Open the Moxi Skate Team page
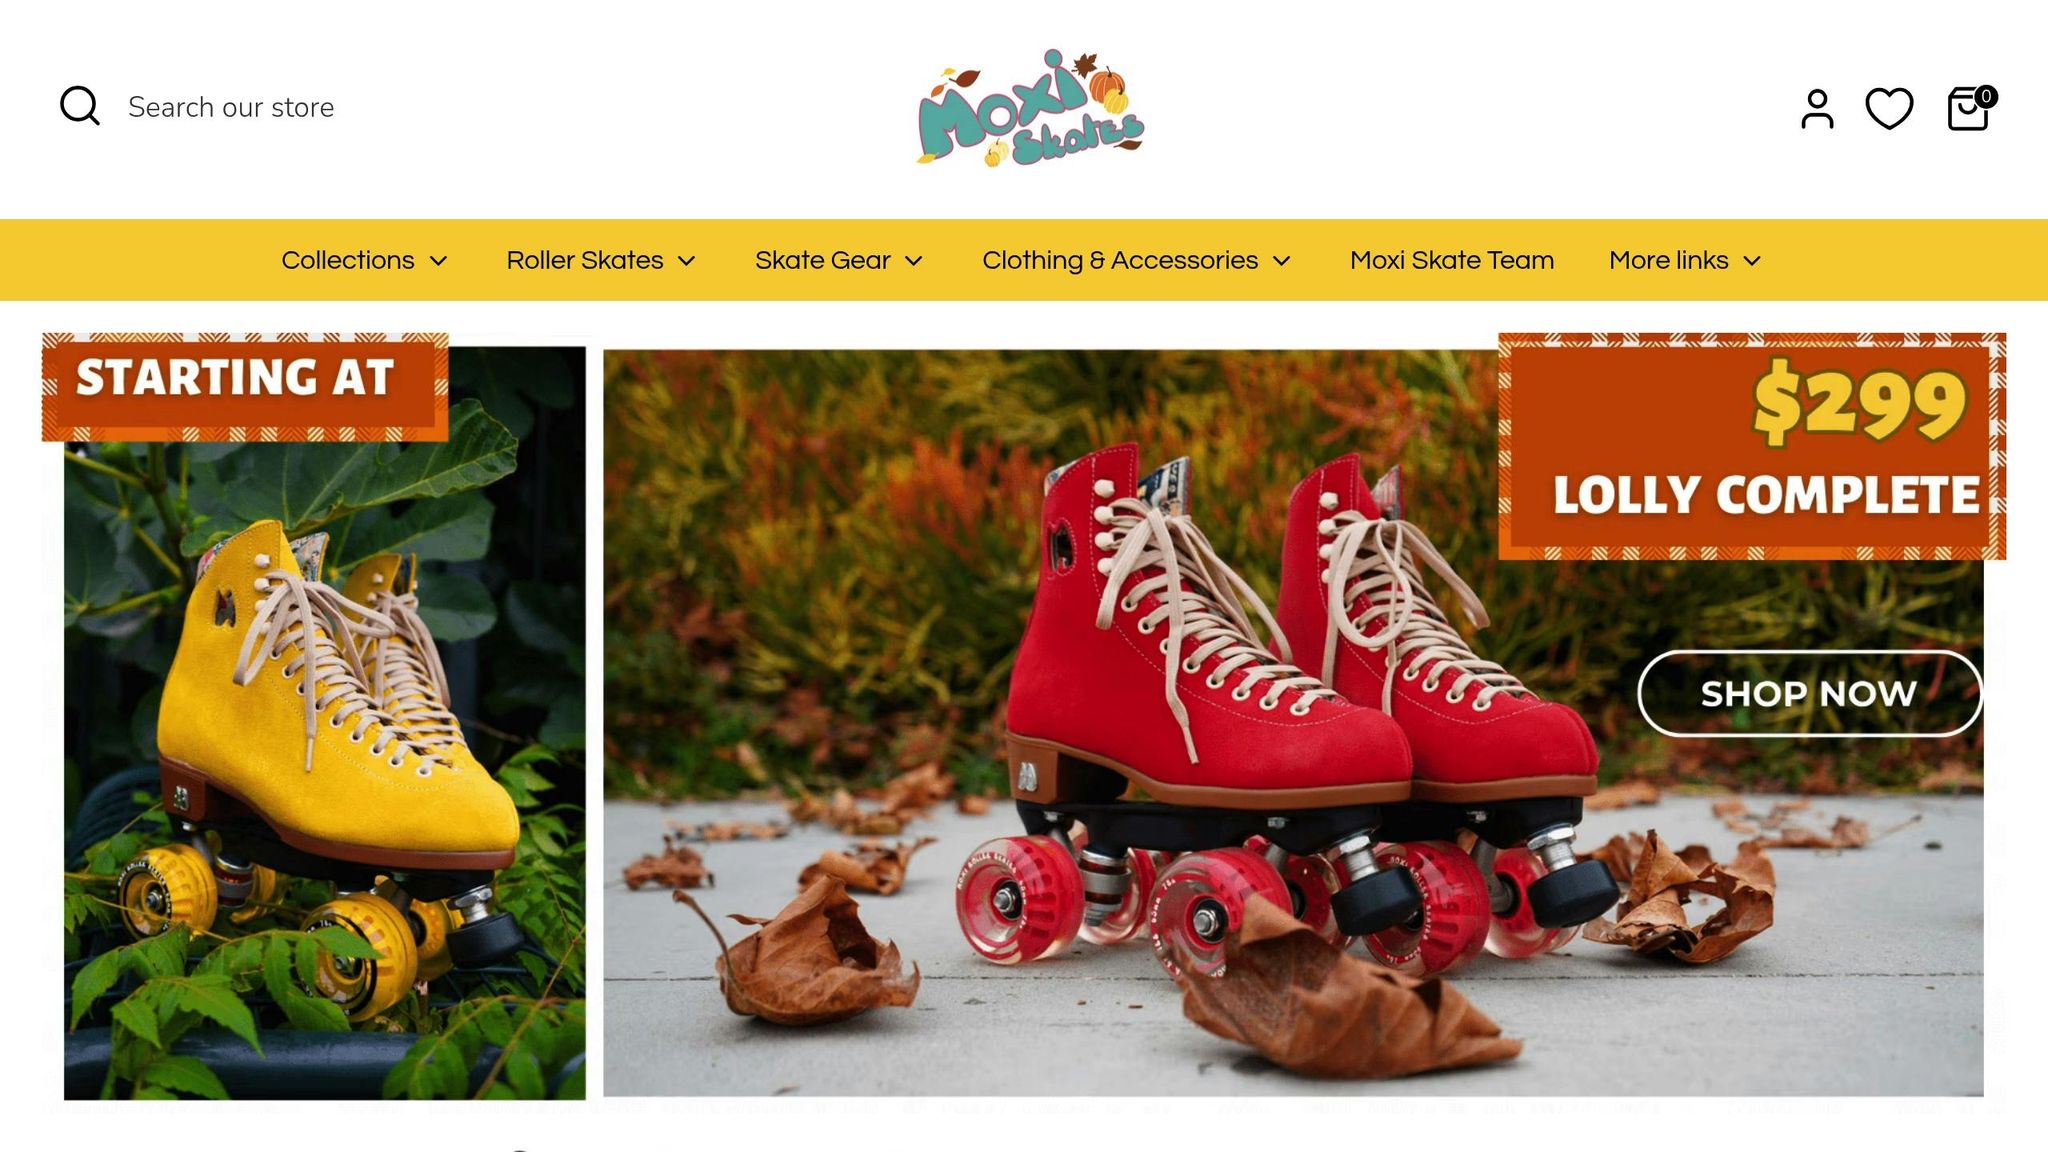The height and width of the screenshot is (1152, 2048). (x=1451, y=260)
